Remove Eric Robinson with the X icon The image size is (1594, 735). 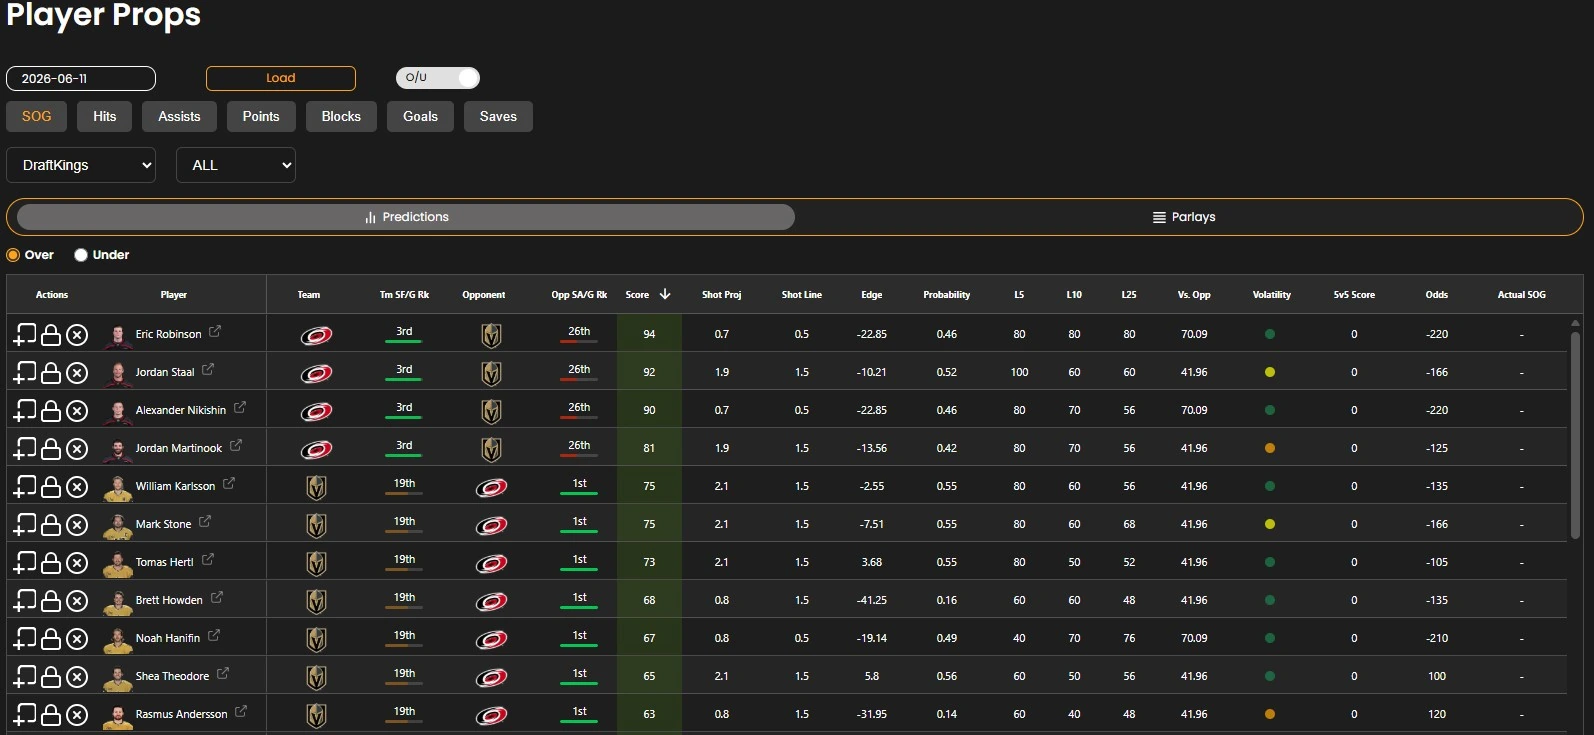pos(77,335)
